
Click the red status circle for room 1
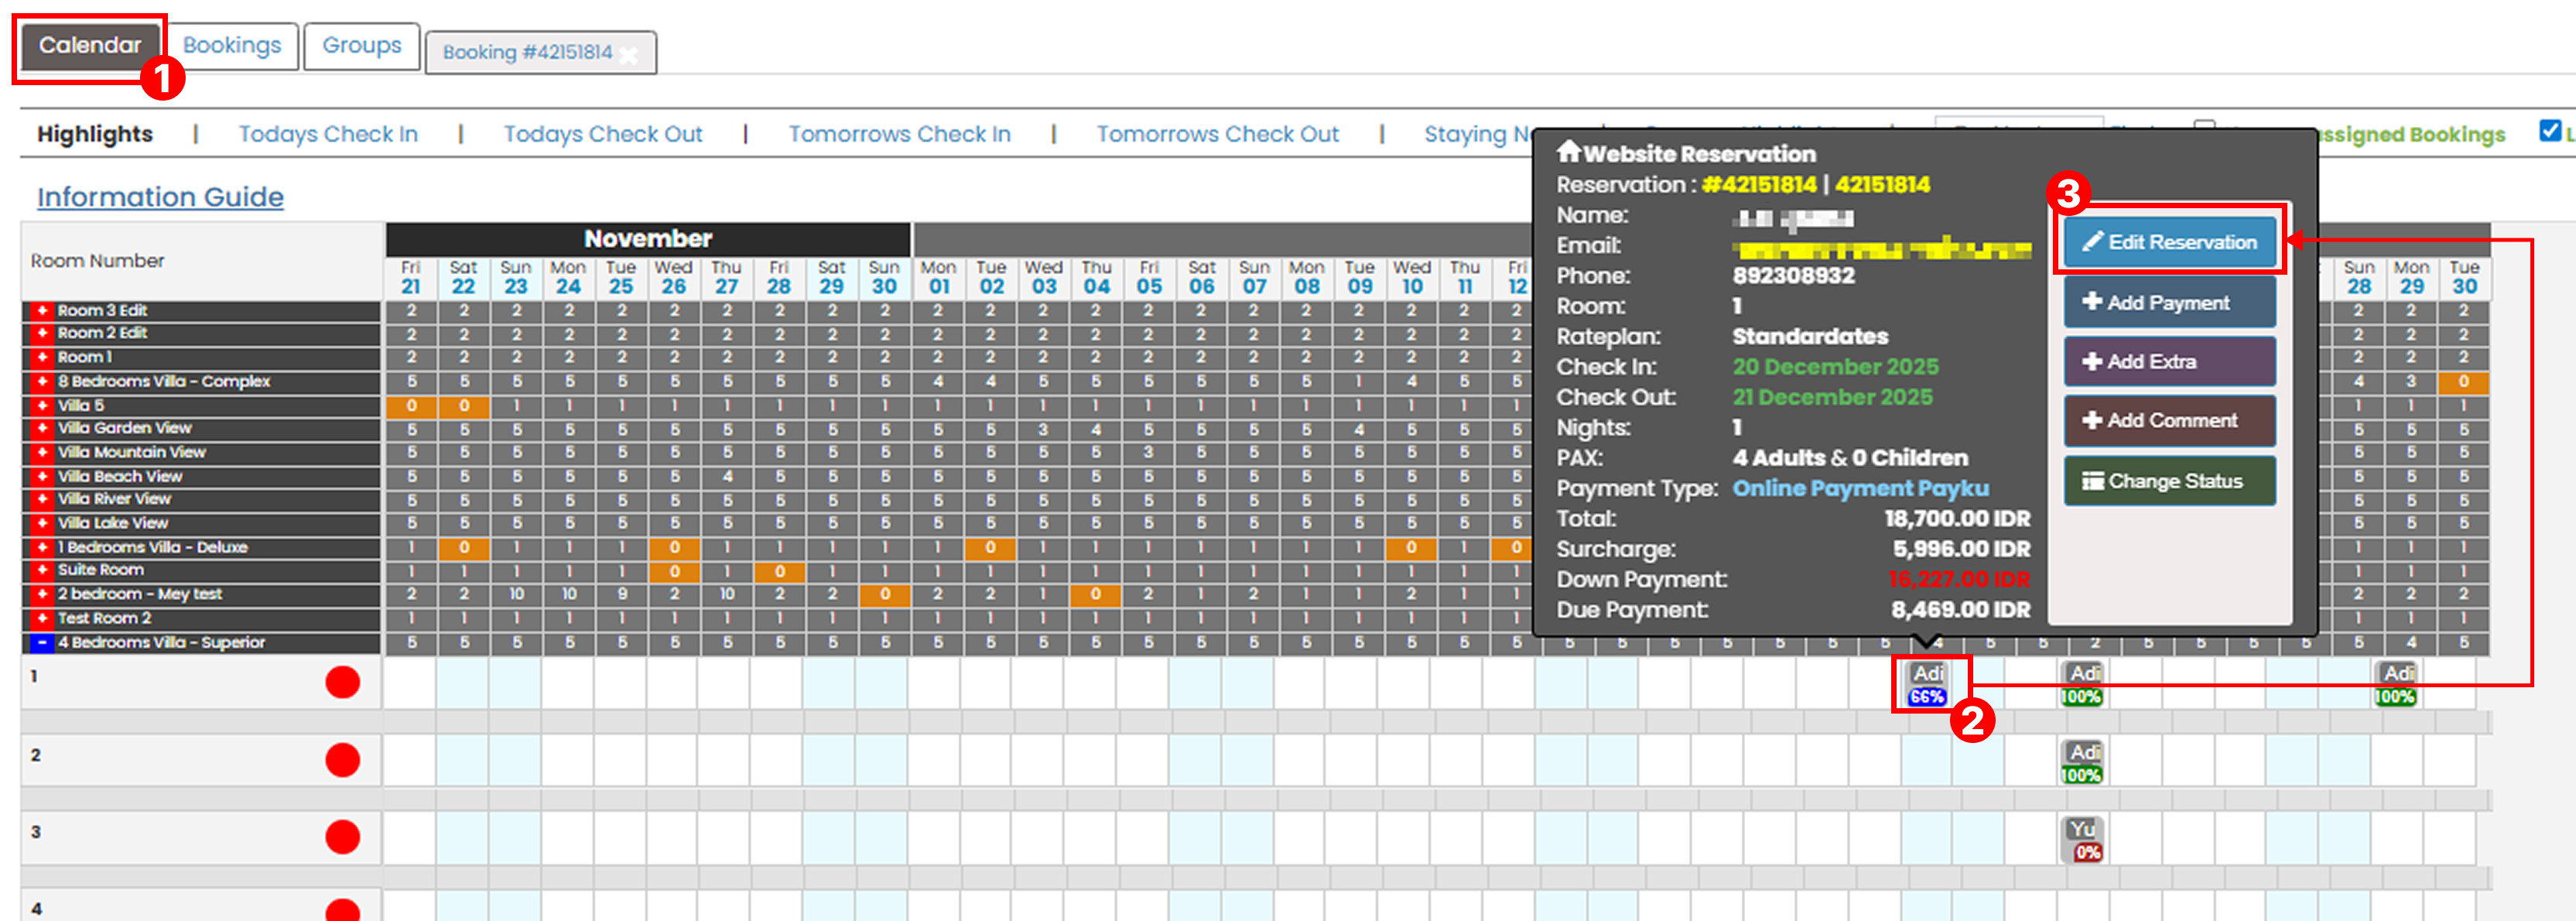tap(343, 683)
